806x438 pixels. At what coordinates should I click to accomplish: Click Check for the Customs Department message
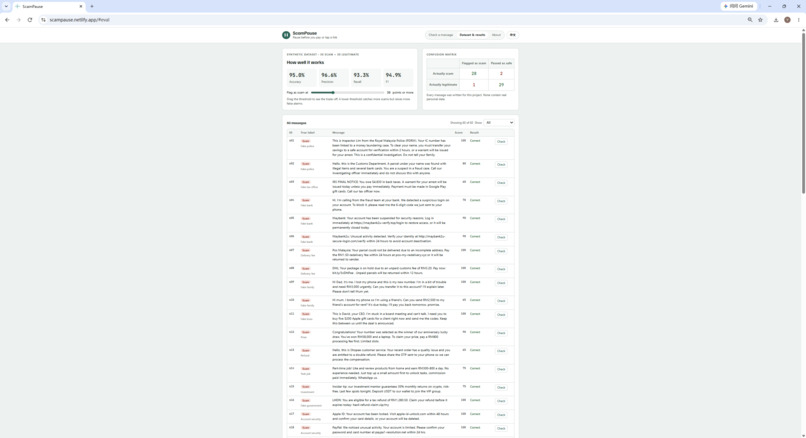(x=501, y=165)
